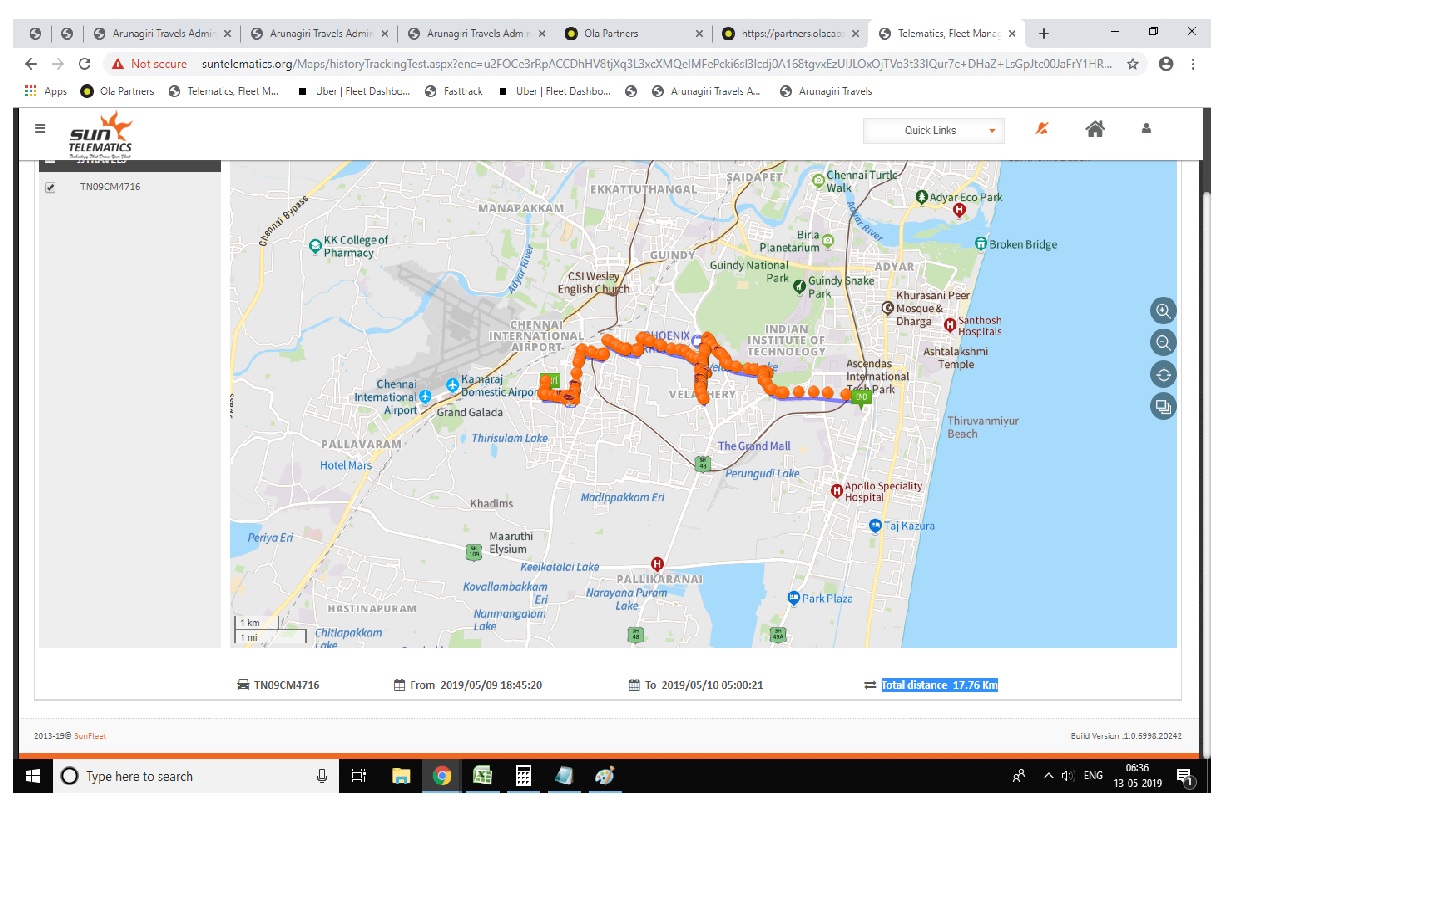Click the Cortana microphone icon
The width and height of the screenshot is (1440, 900).
pyautogui.click(x=322, y=776)
